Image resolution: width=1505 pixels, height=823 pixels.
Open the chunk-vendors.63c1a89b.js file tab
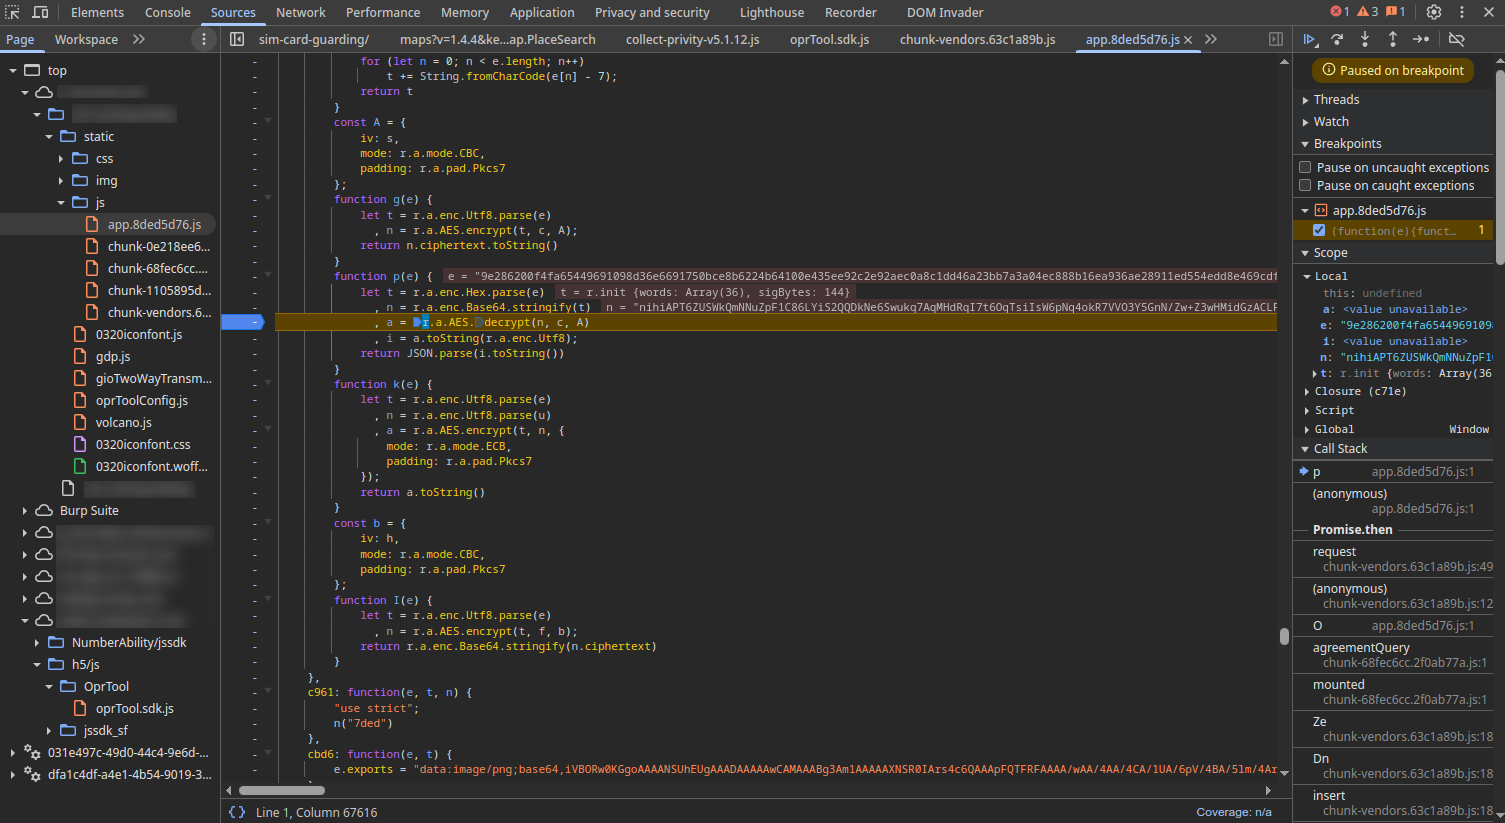pyautogui.click(x=977, y=39)
